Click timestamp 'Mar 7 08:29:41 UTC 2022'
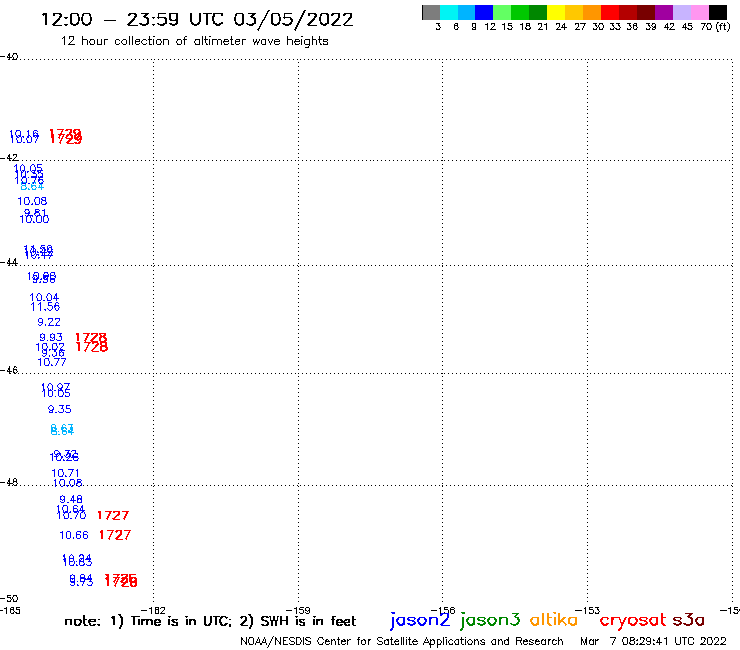 coord(653,641)
